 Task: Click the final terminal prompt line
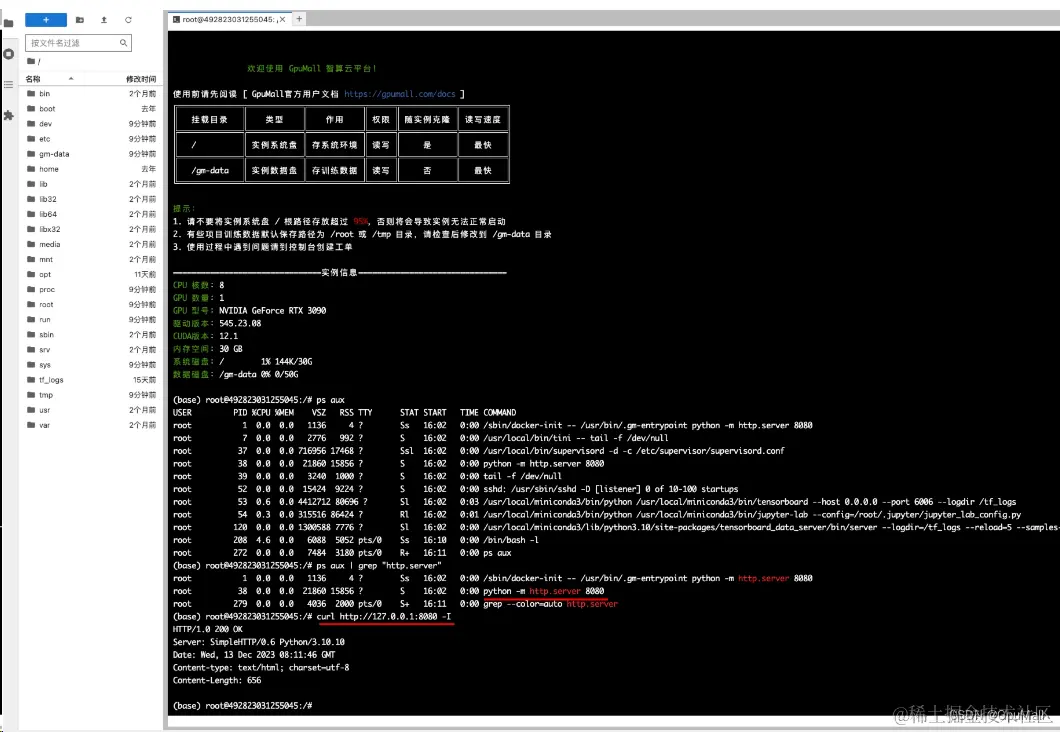pos(243,706)
